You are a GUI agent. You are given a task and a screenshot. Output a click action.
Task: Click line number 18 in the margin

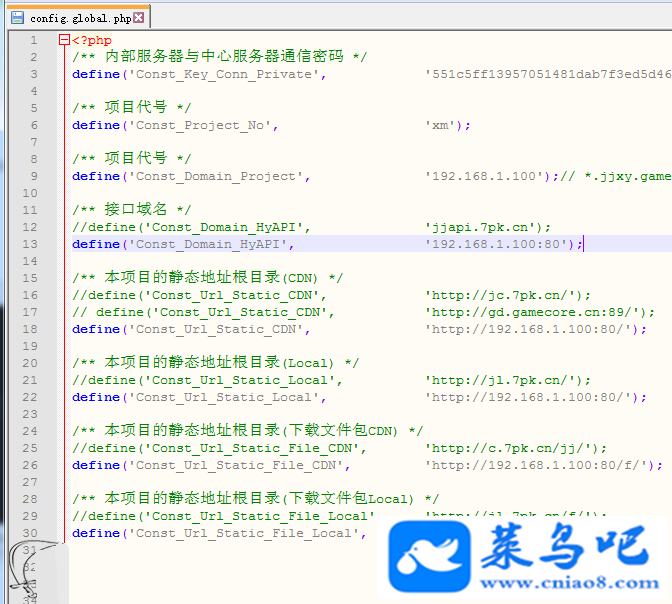click(30, 329)
